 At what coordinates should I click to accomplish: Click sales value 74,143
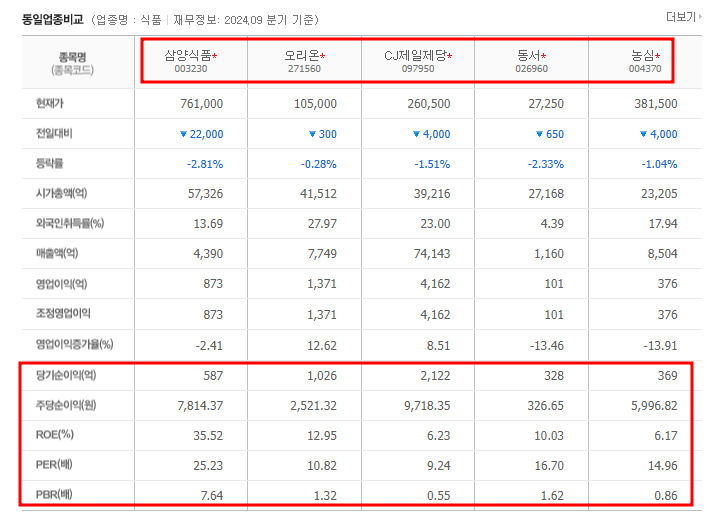pyautogui.click(x=432, y=254)
